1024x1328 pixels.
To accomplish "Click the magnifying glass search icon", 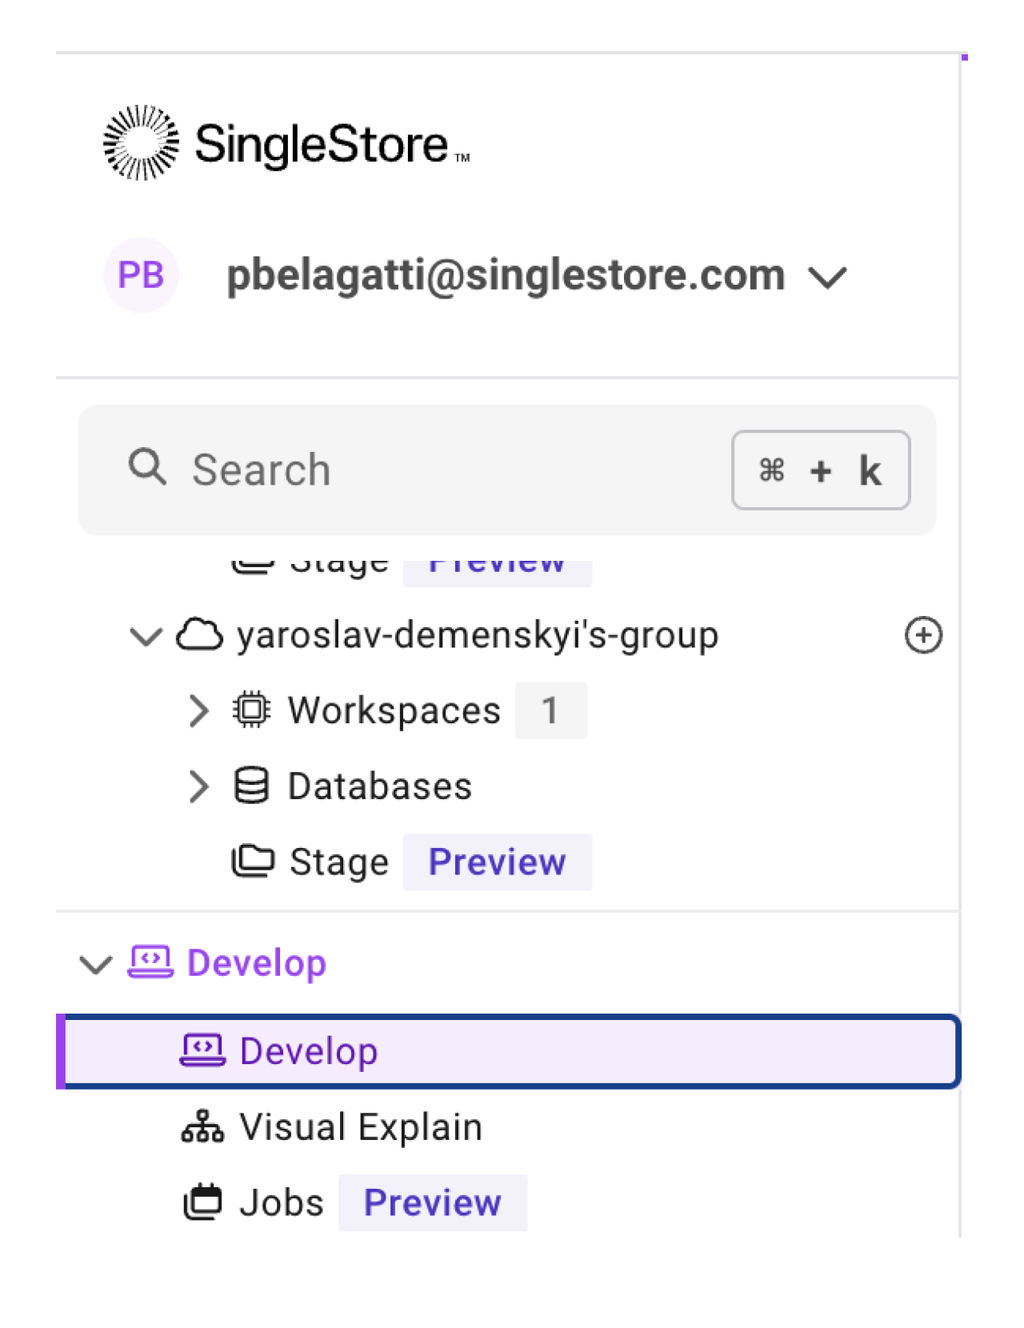I will pyautogui.click(x=147, y=467).
